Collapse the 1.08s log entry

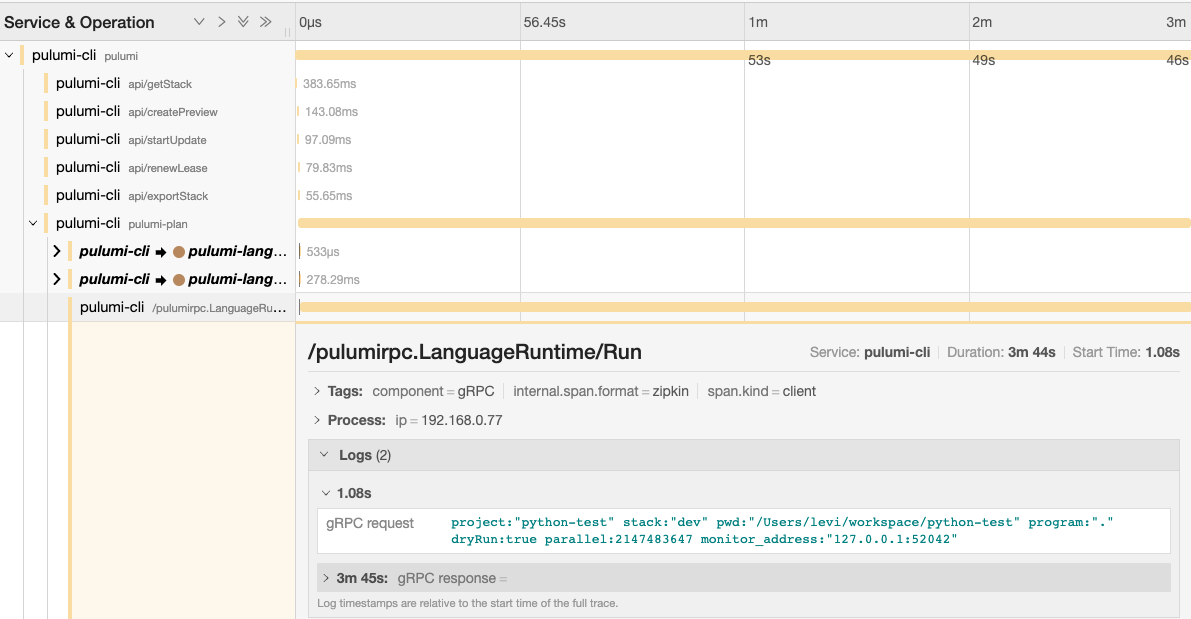pos(325,492)
